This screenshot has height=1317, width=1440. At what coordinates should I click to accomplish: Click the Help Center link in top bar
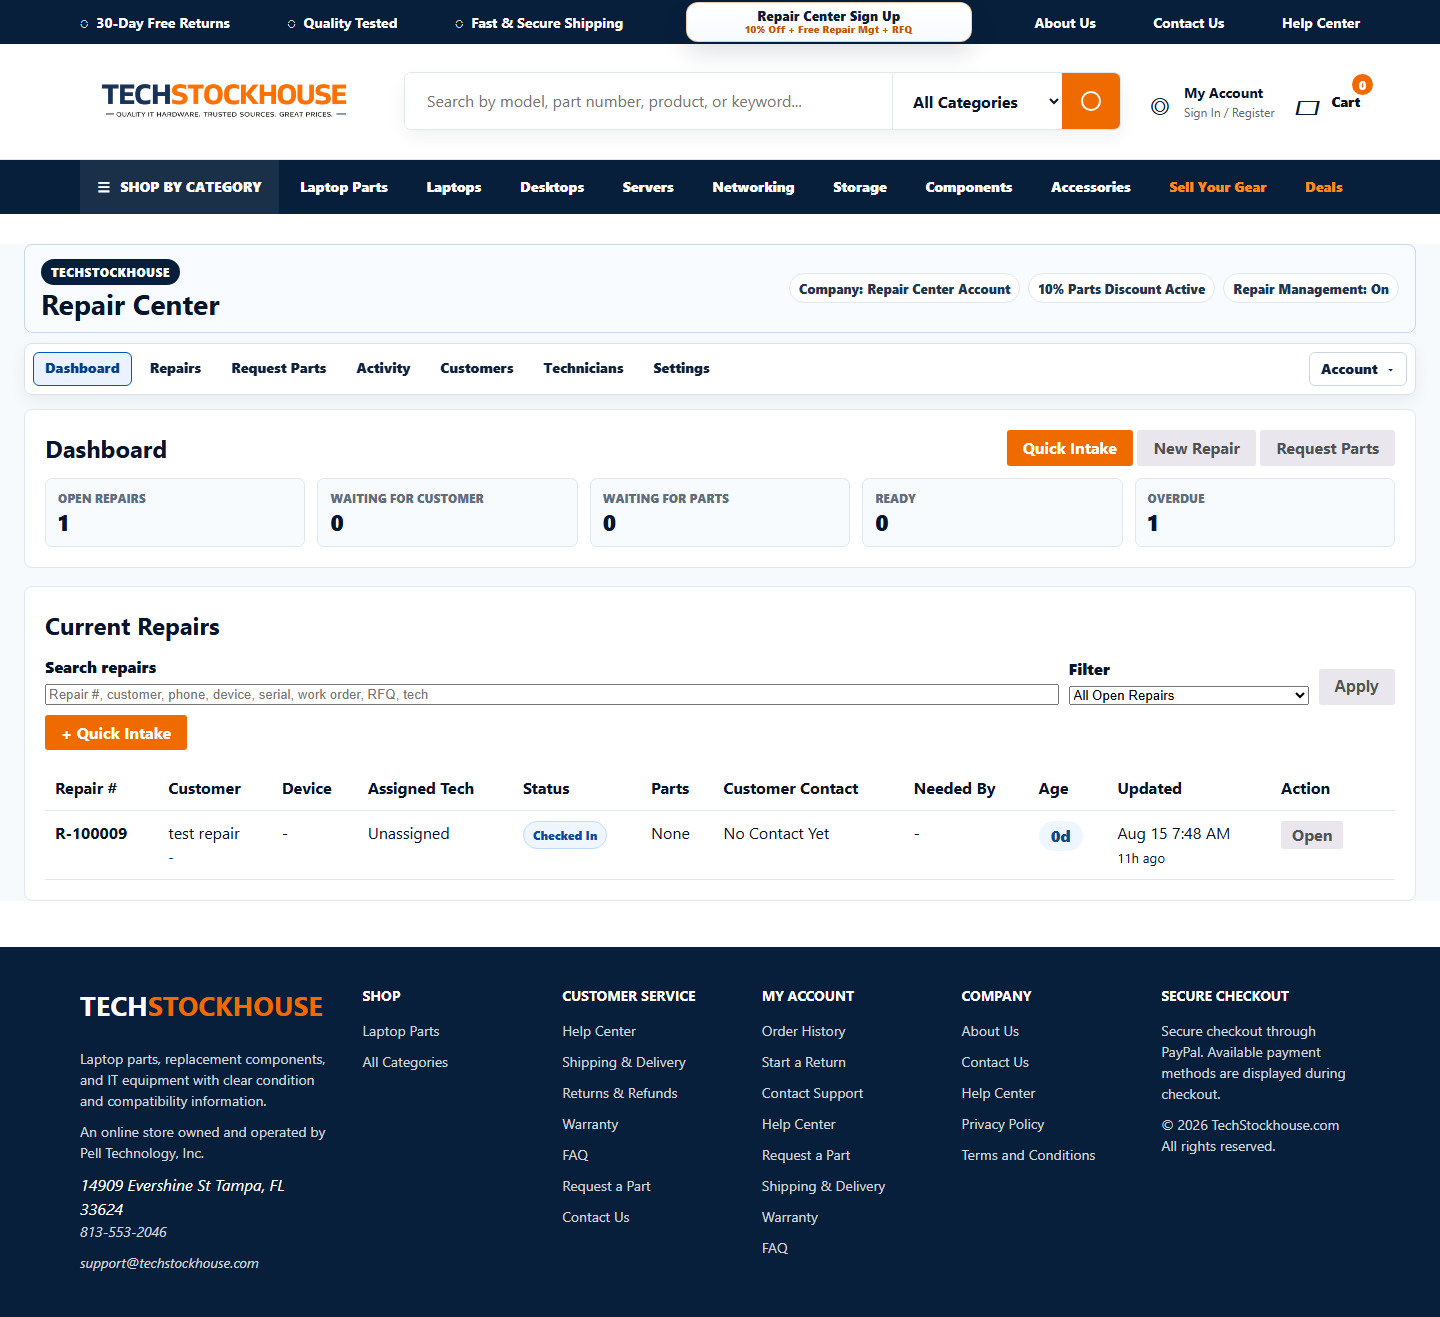[x=1320, y=23]
